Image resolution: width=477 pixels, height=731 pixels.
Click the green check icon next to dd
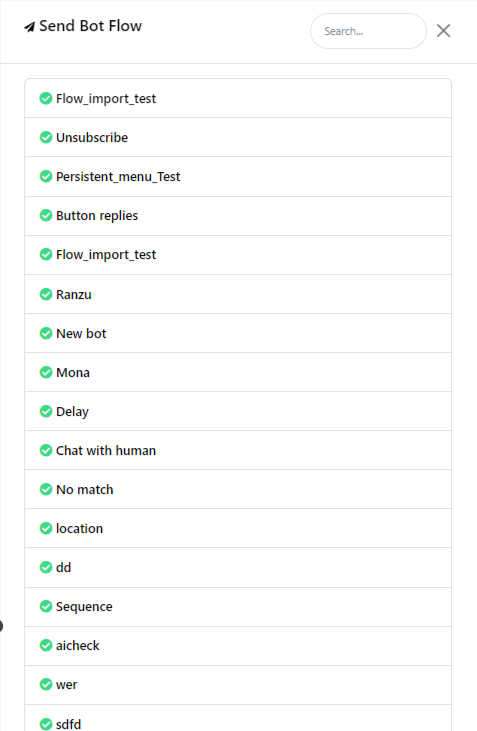pyautogui.click(x=46, y=567)
